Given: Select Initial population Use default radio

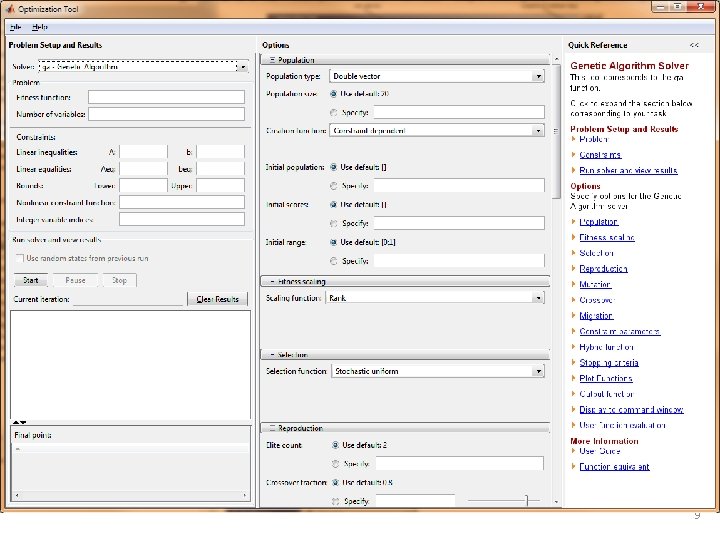Looking at the screenshot, I should [334, 167].
